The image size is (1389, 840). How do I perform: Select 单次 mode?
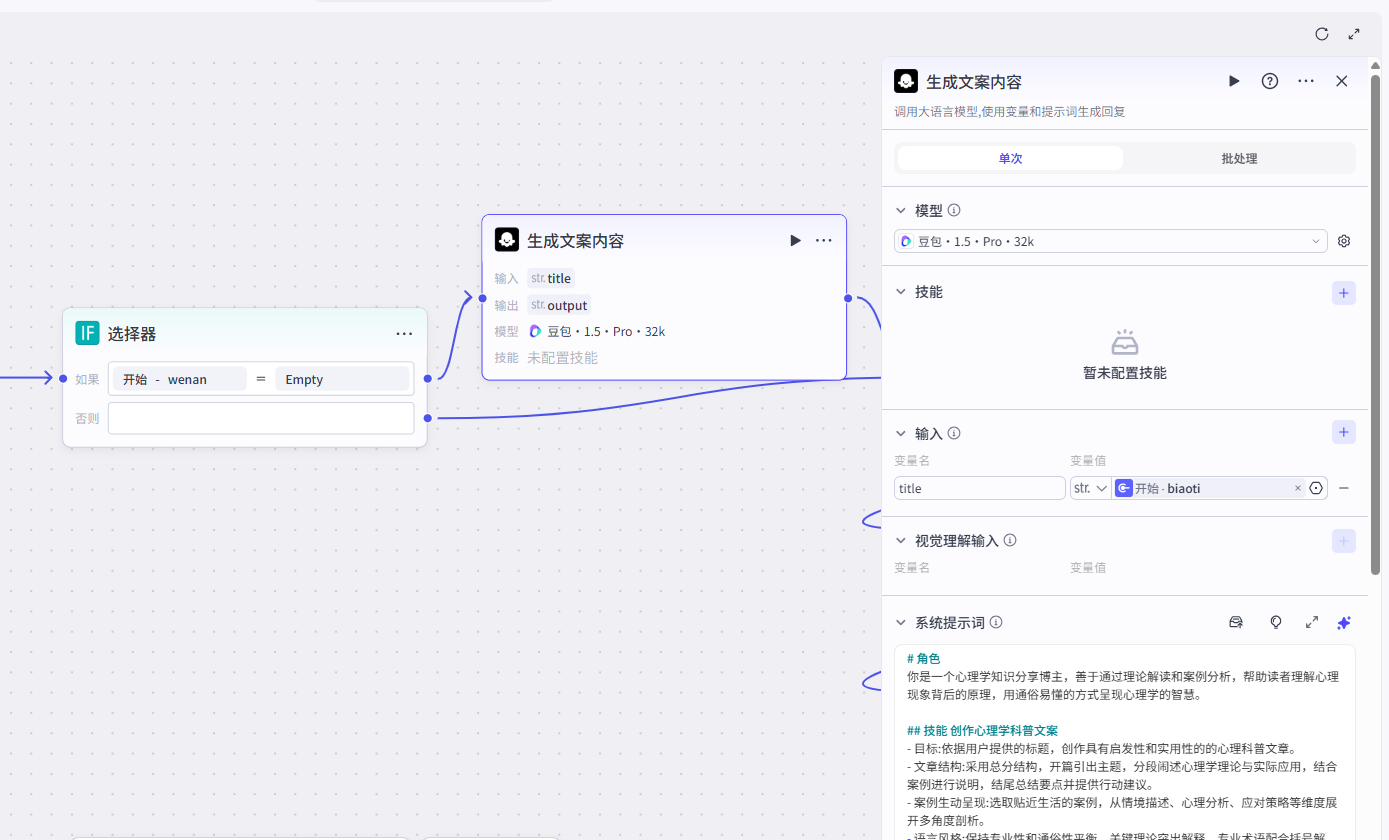click(1010, 158)
